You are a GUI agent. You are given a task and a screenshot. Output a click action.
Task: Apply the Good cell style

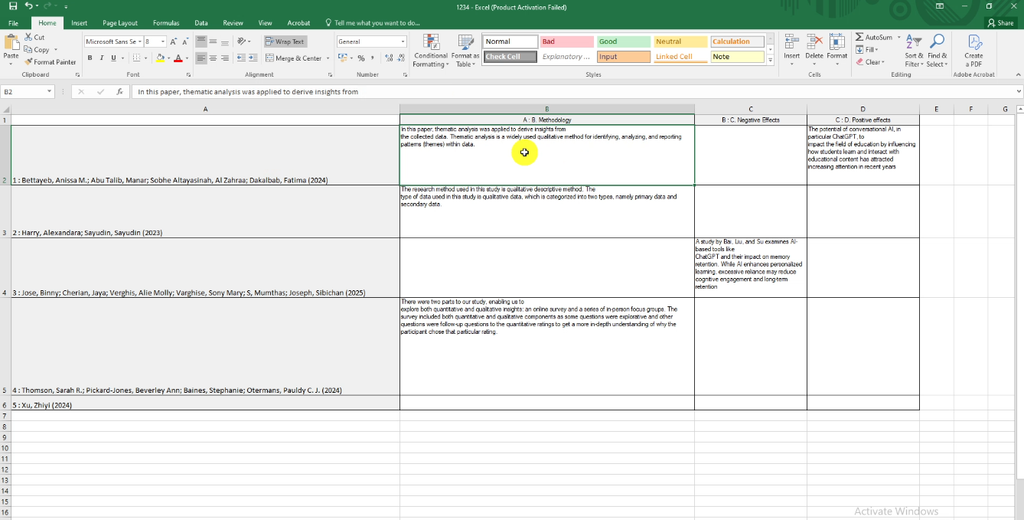(x=624, y=42)
